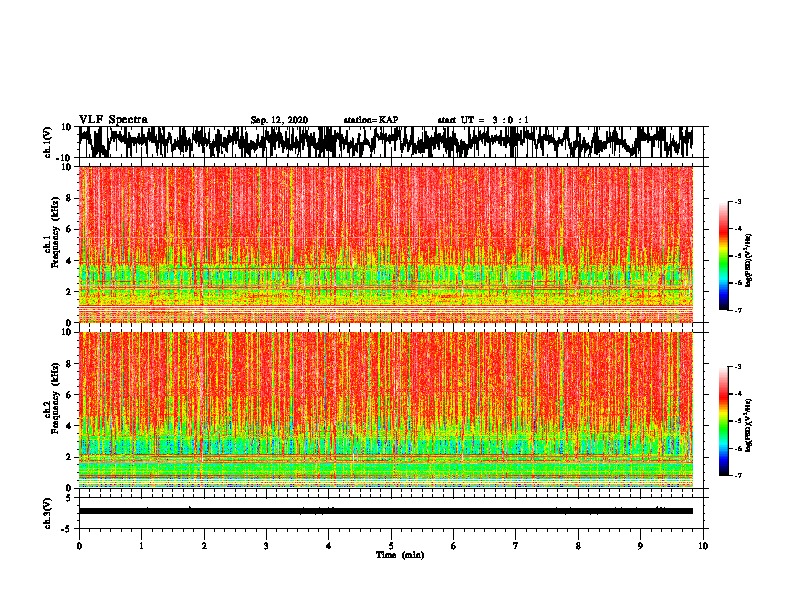This screenshot has width=792, height=612.
Task: Select the "start UT = 3 : 0 : 1" text
Action: tap(483, 120)
